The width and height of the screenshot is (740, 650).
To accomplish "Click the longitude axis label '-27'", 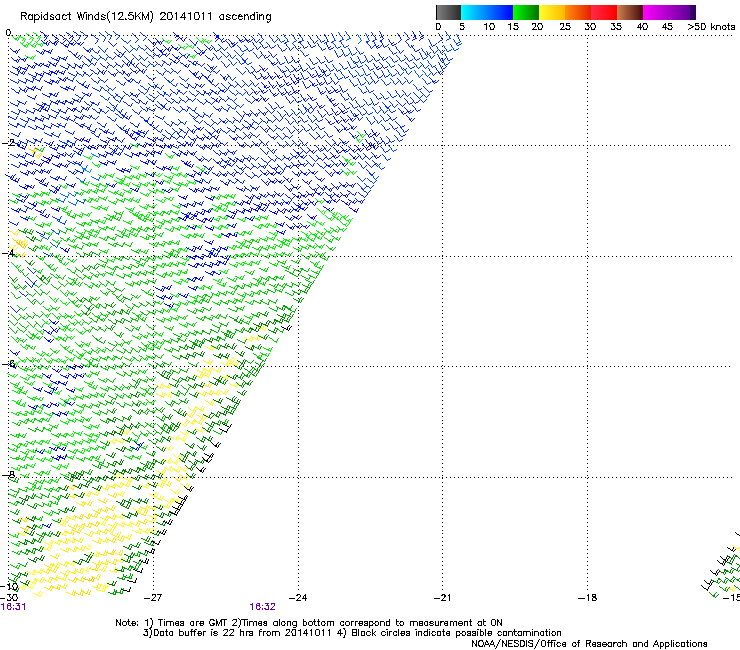I will 152,598.
